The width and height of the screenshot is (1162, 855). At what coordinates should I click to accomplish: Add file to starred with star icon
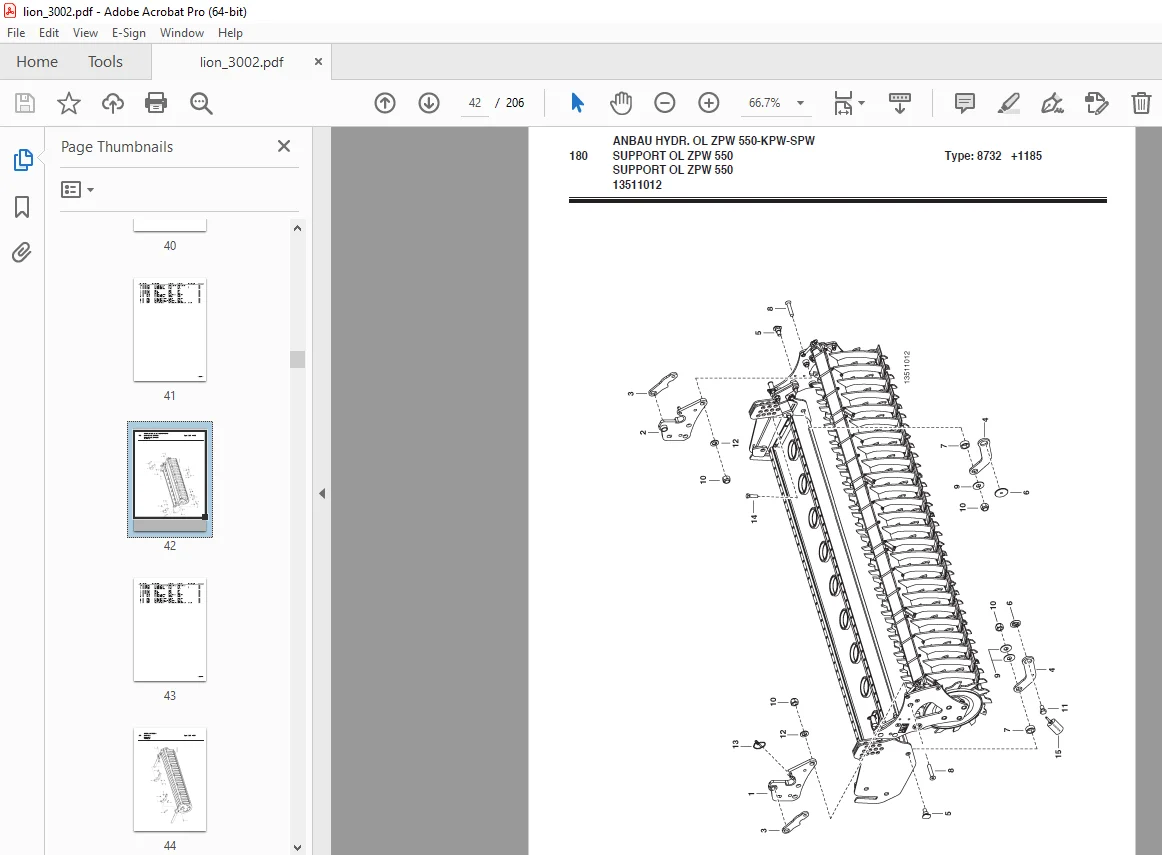pyautogui.click(x=69, y=103)
